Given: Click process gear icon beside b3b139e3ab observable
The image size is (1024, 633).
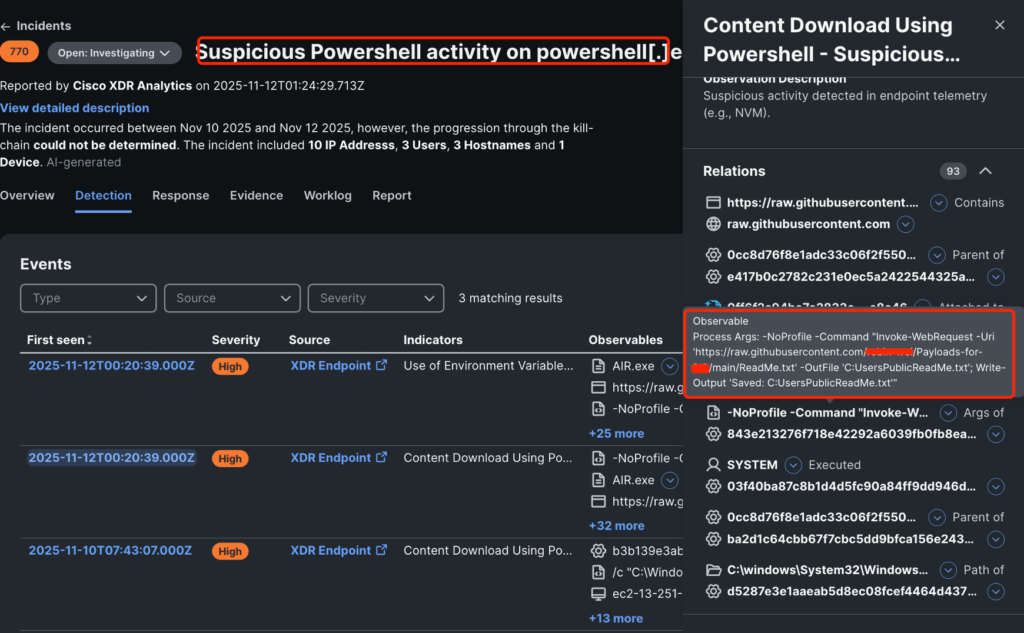Looking at the screenshot, I should point(599,550).
